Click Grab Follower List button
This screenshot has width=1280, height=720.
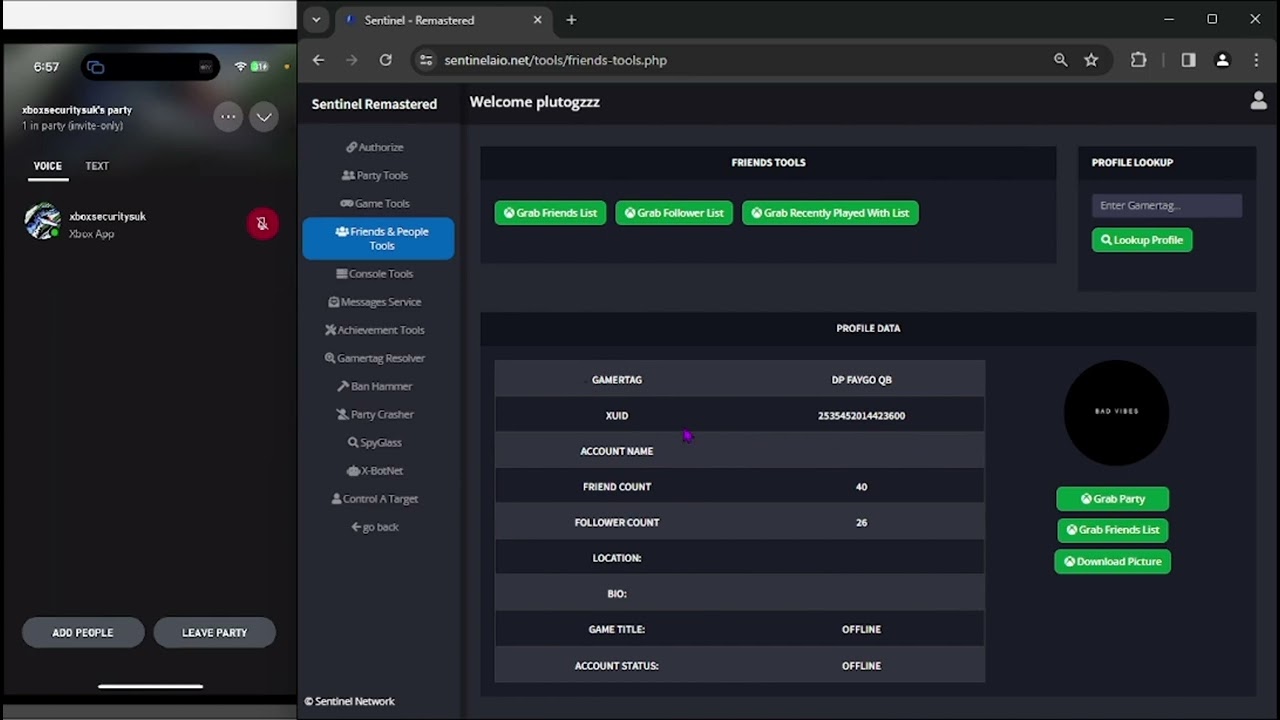click(x=674, y=213)
